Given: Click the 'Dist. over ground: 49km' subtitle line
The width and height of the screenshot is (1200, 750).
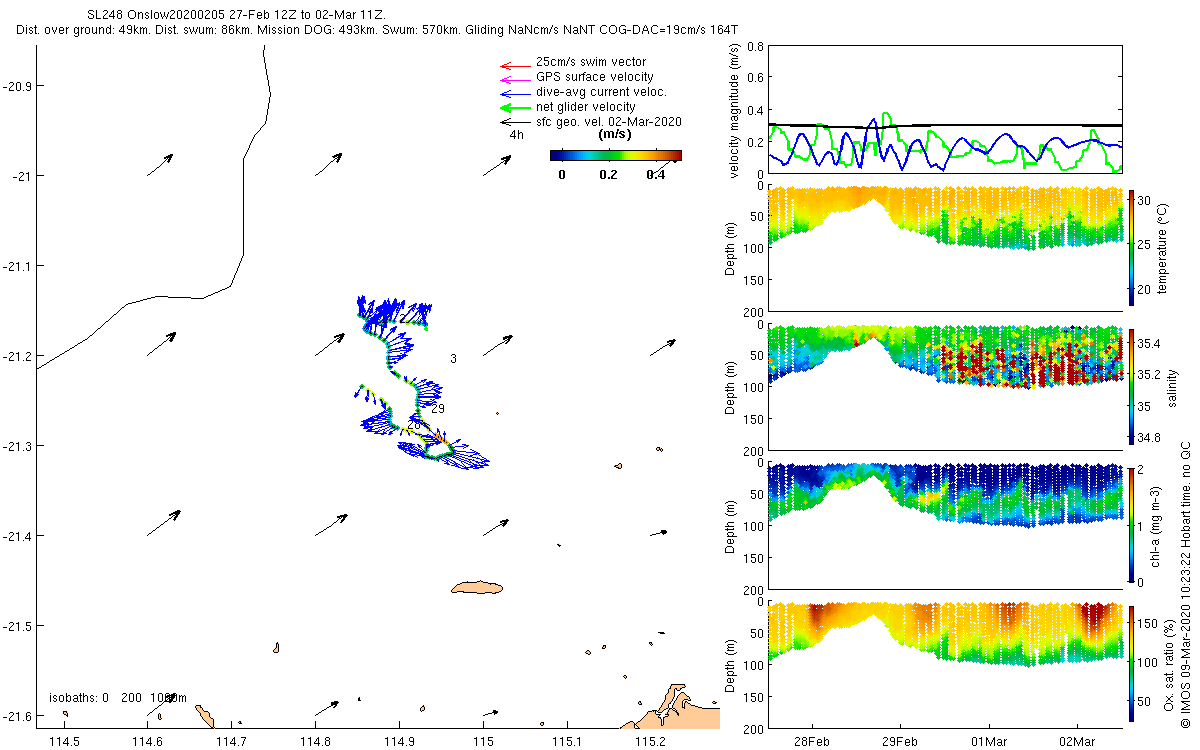Looking at the screenshot, I should click(x=377, y=31).
